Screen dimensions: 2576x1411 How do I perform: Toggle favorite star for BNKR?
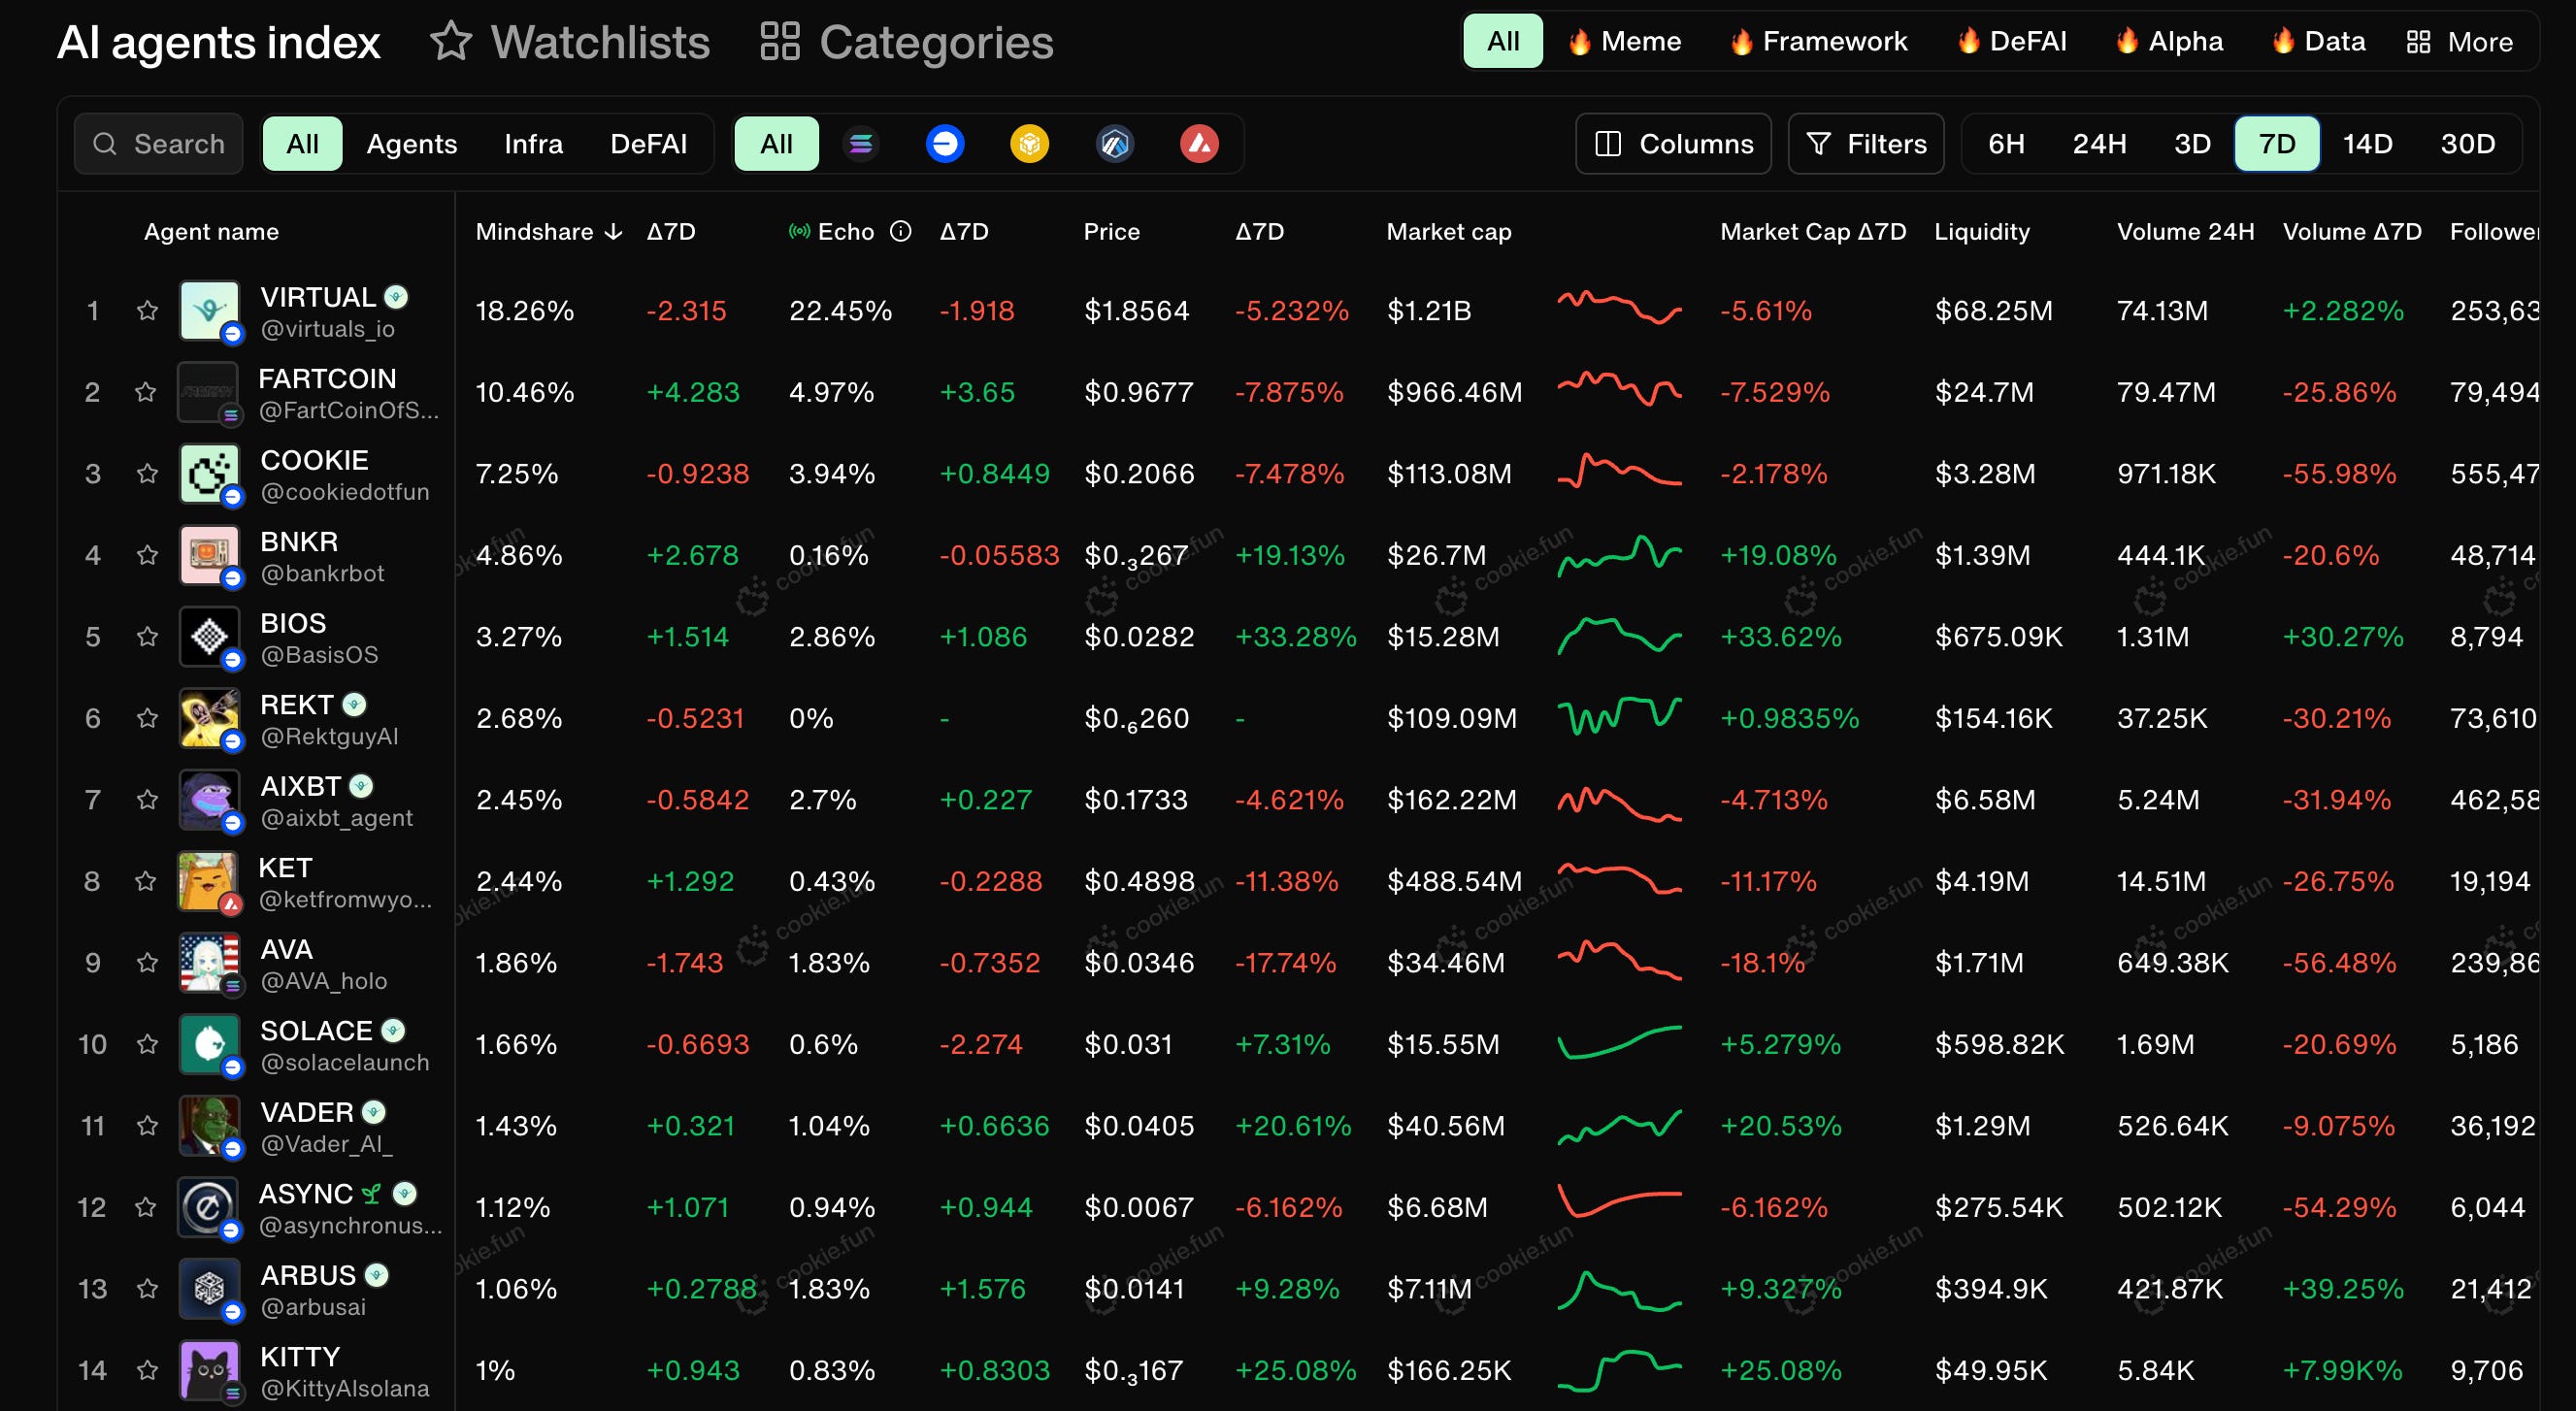147,555
